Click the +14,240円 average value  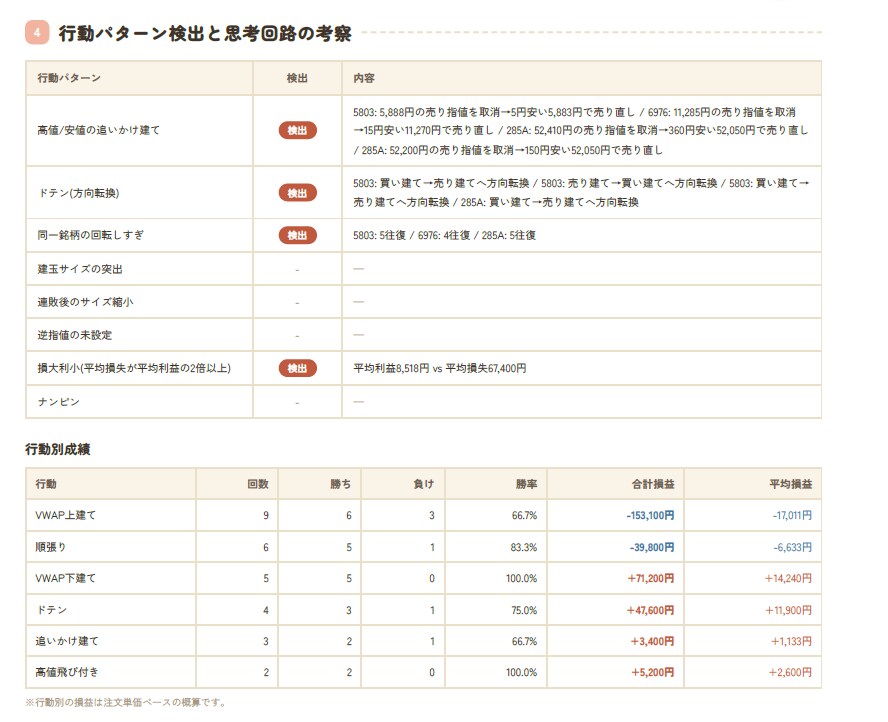click(788, 578)
